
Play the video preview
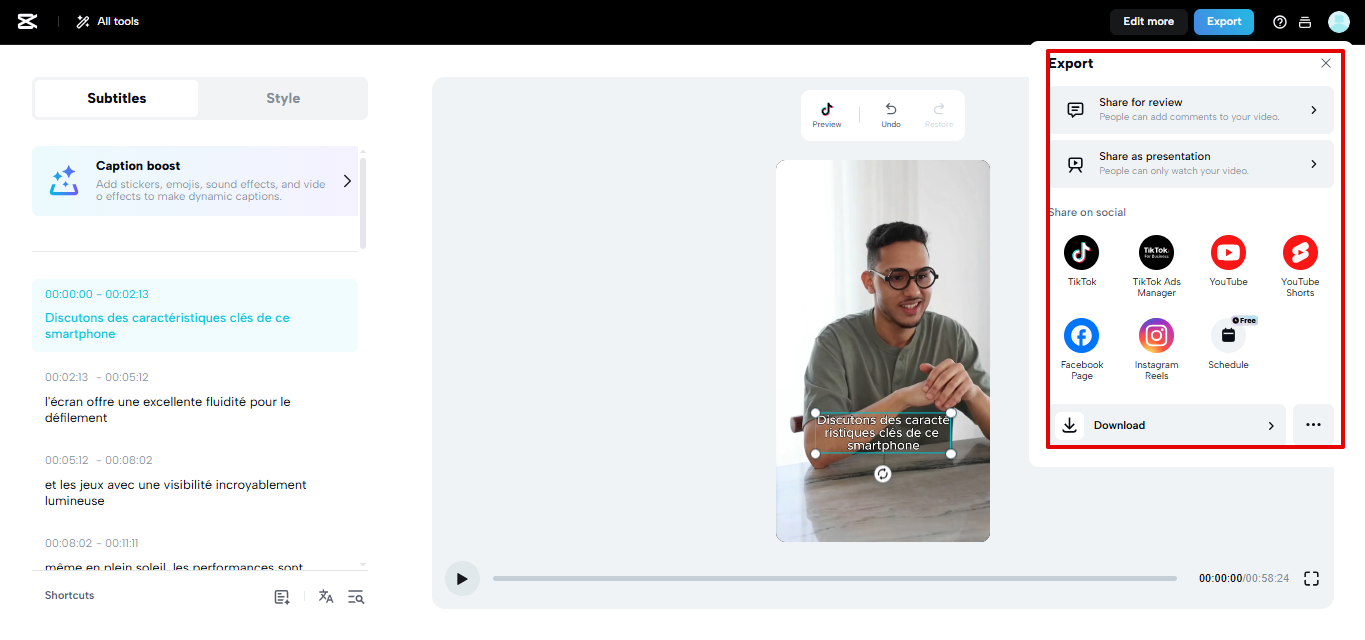point(462,578)
